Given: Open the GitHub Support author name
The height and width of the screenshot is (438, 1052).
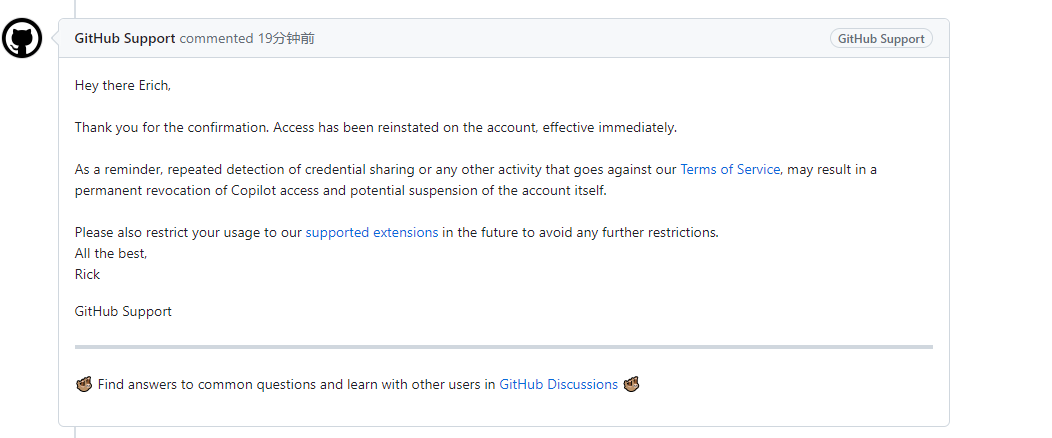Looking at the screenshot, I should point(125,38).
